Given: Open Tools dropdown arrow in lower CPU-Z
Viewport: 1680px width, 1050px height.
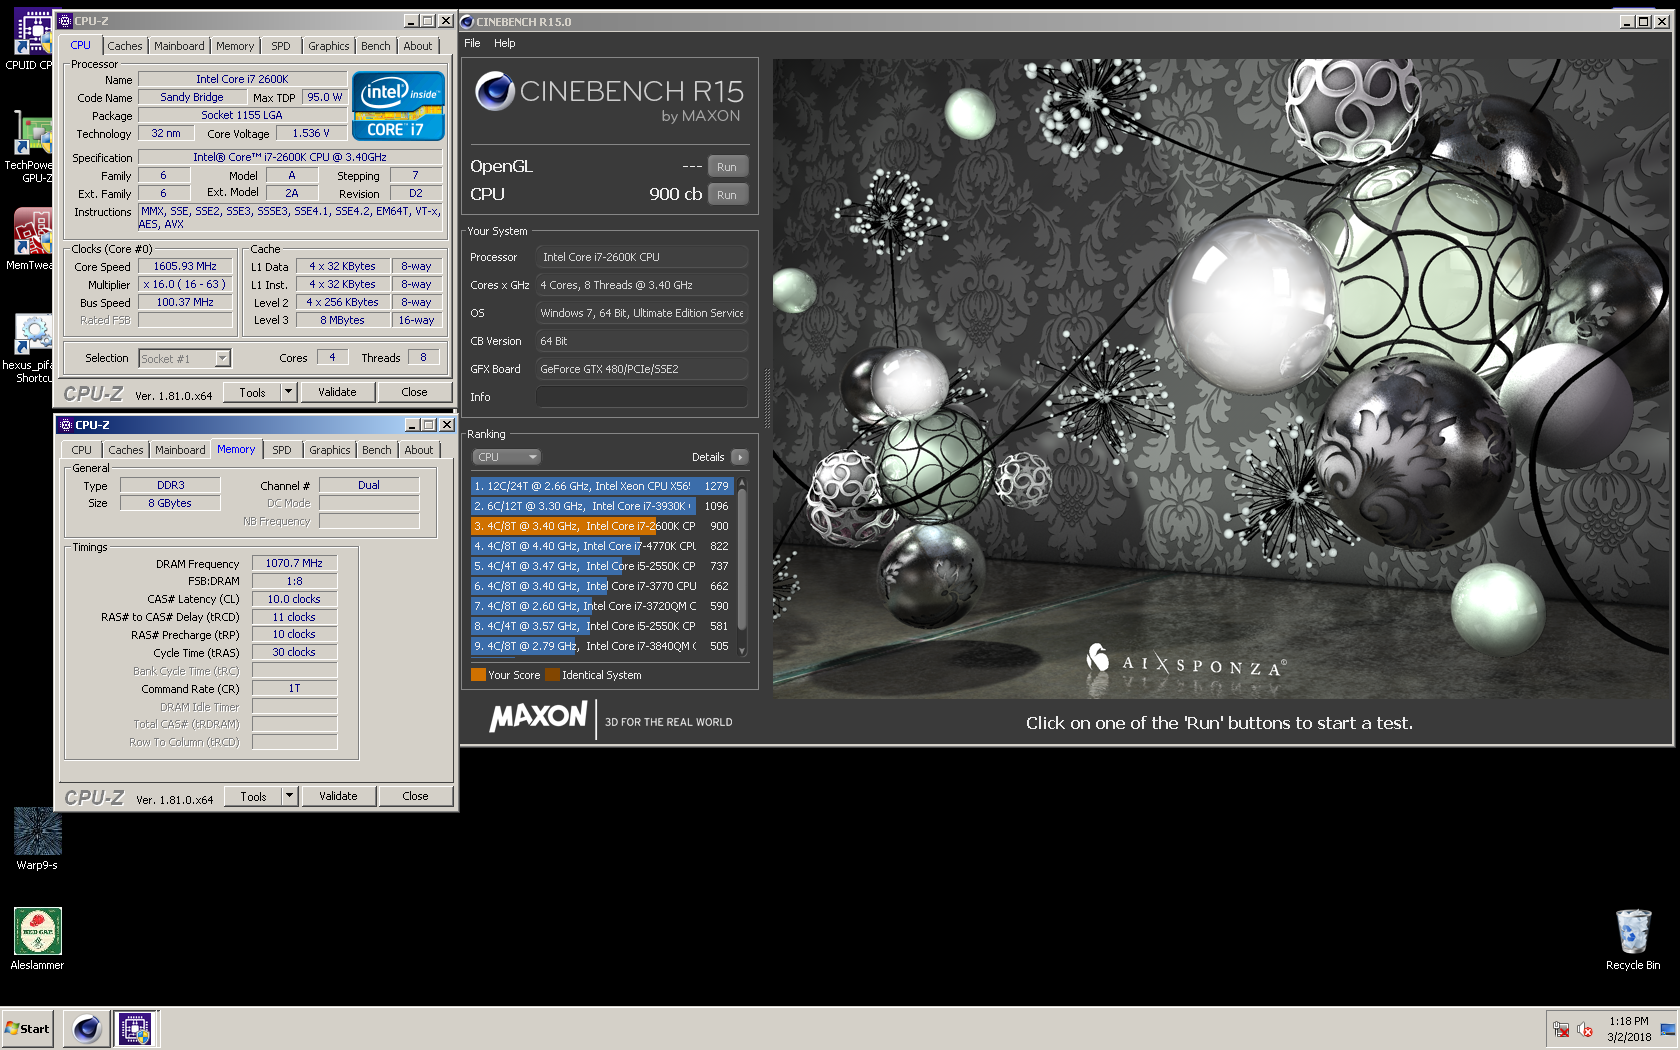Looking at the screenshot, I should tap(289, 796).
